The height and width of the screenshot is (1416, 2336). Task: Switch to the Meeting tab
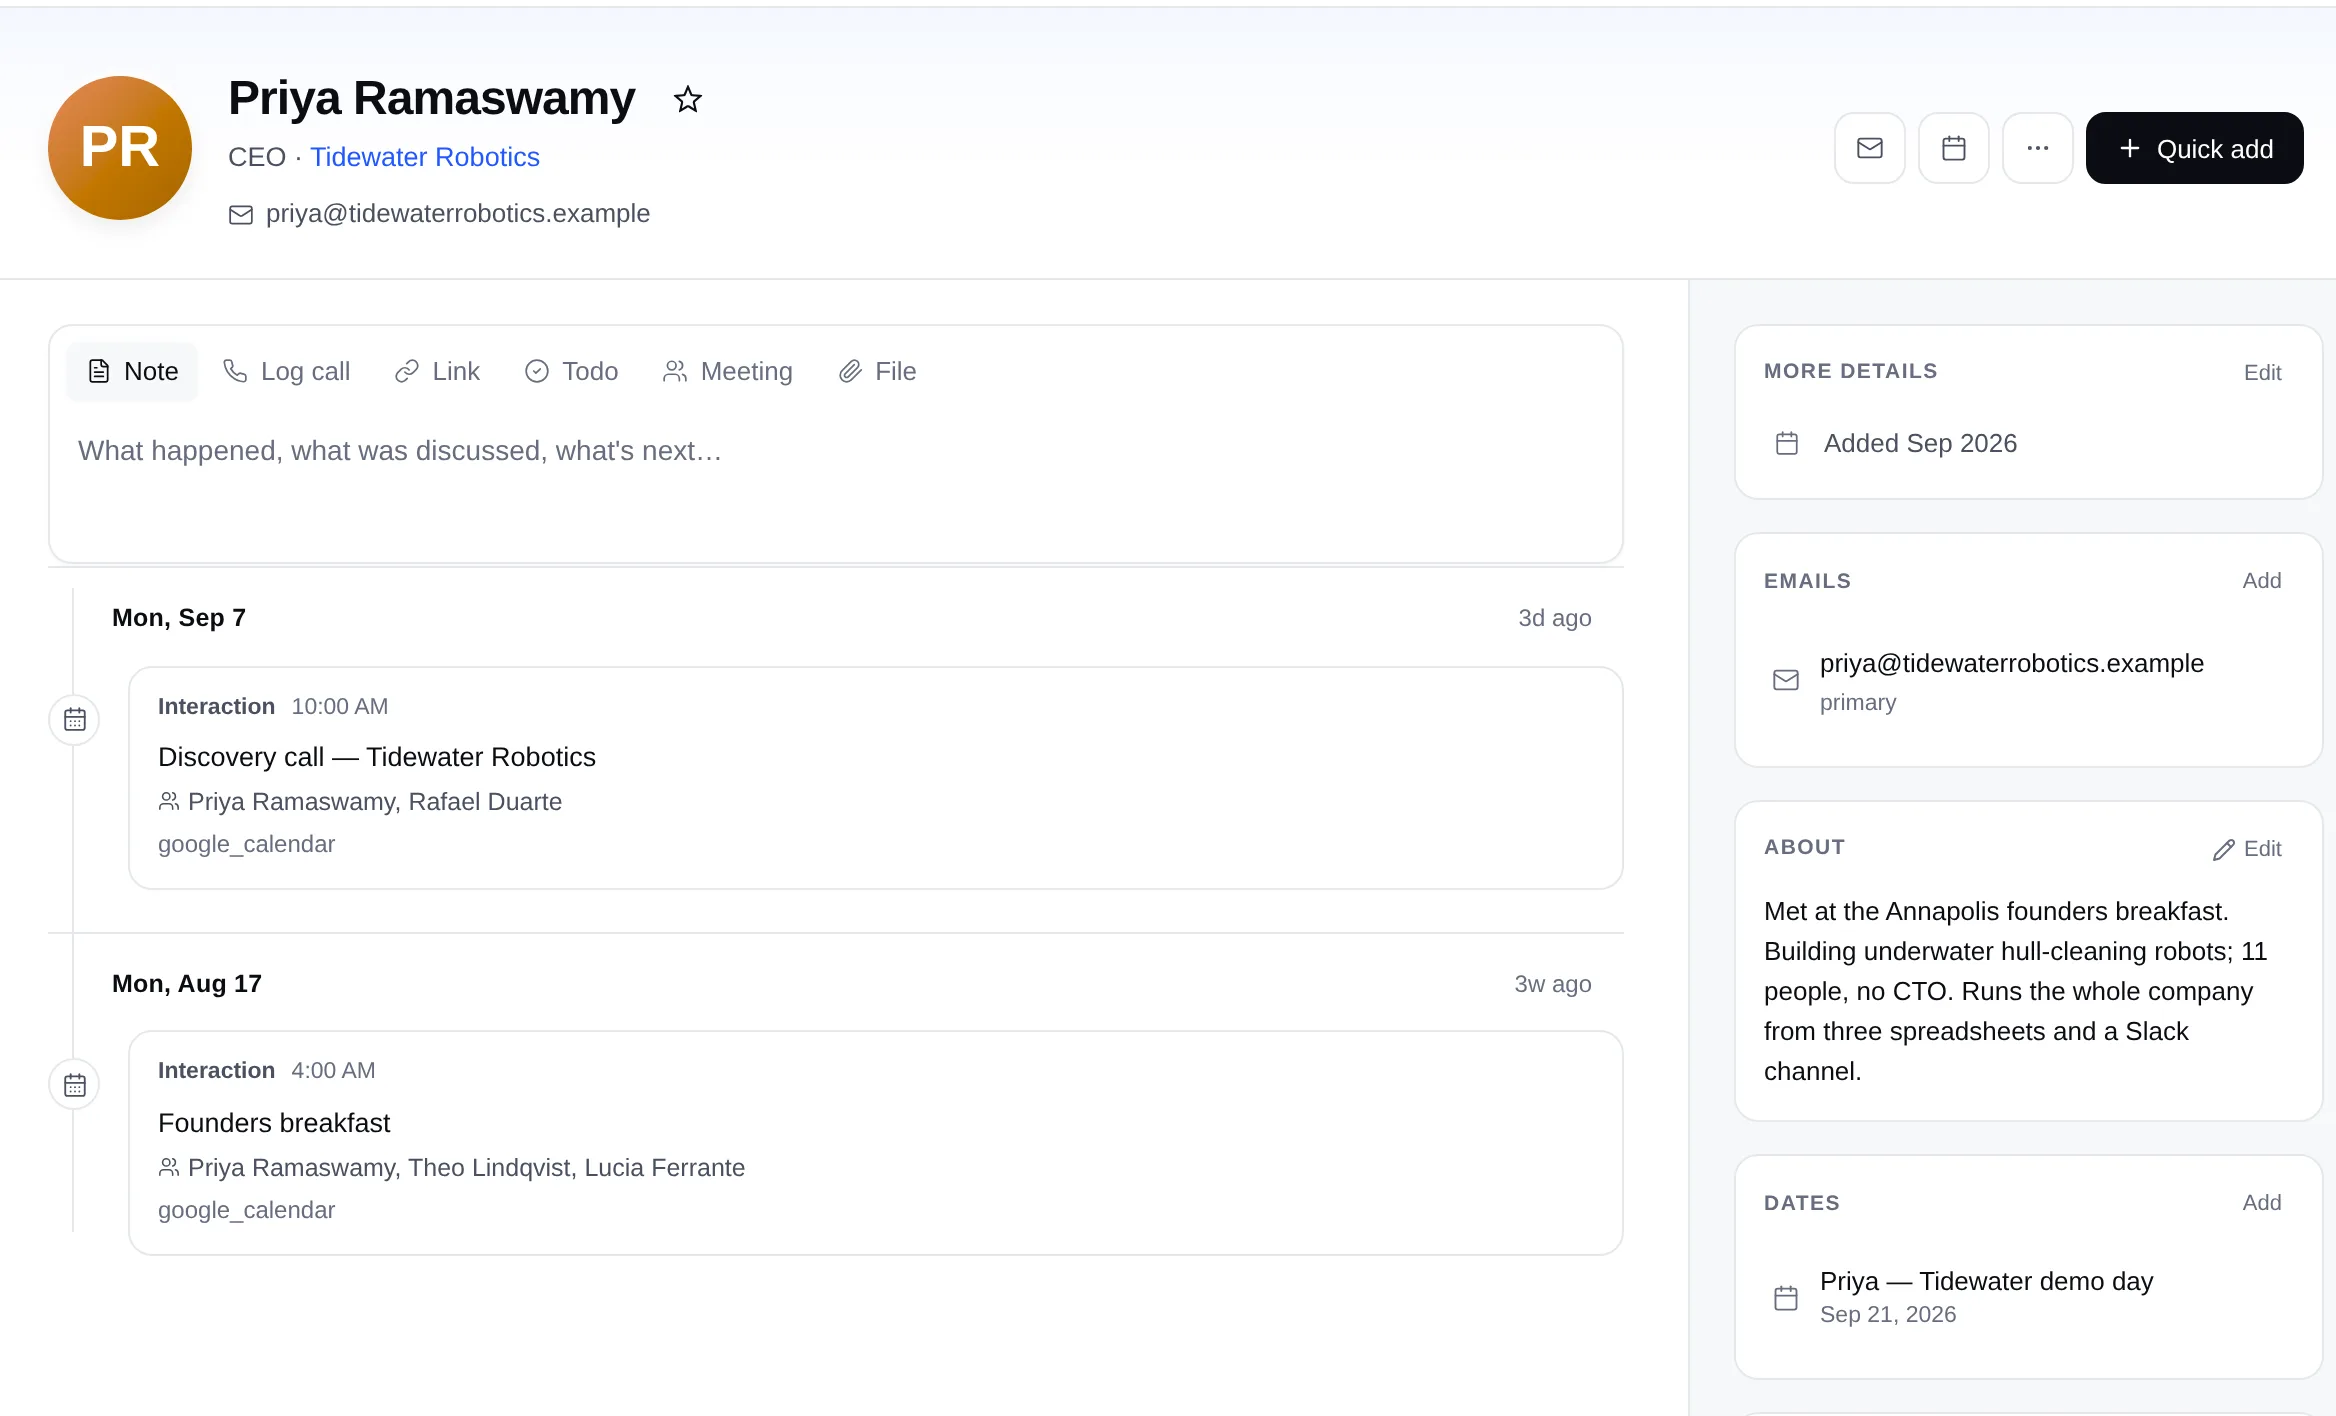(x=727, y=372)
